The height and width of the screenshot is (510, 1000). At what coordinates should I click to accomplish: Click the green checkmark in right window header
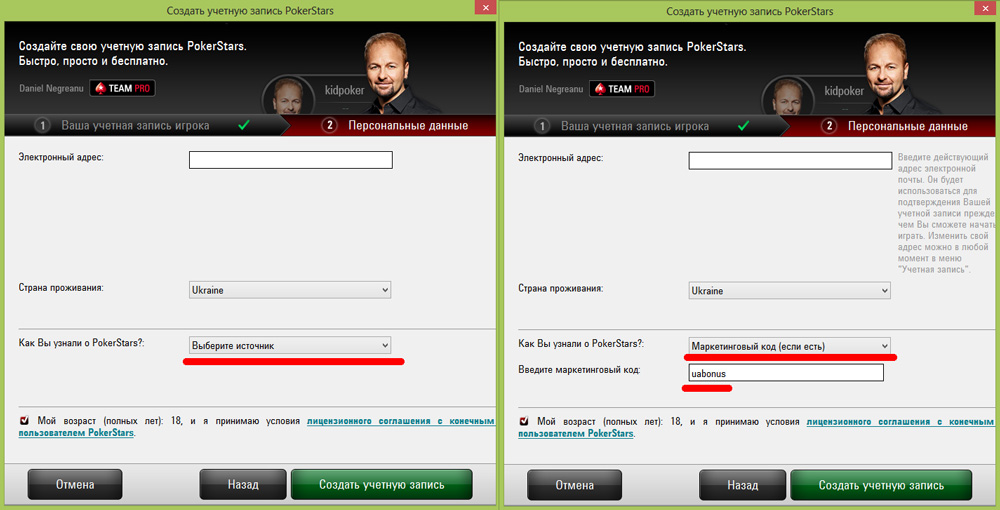tap(743, 126)
